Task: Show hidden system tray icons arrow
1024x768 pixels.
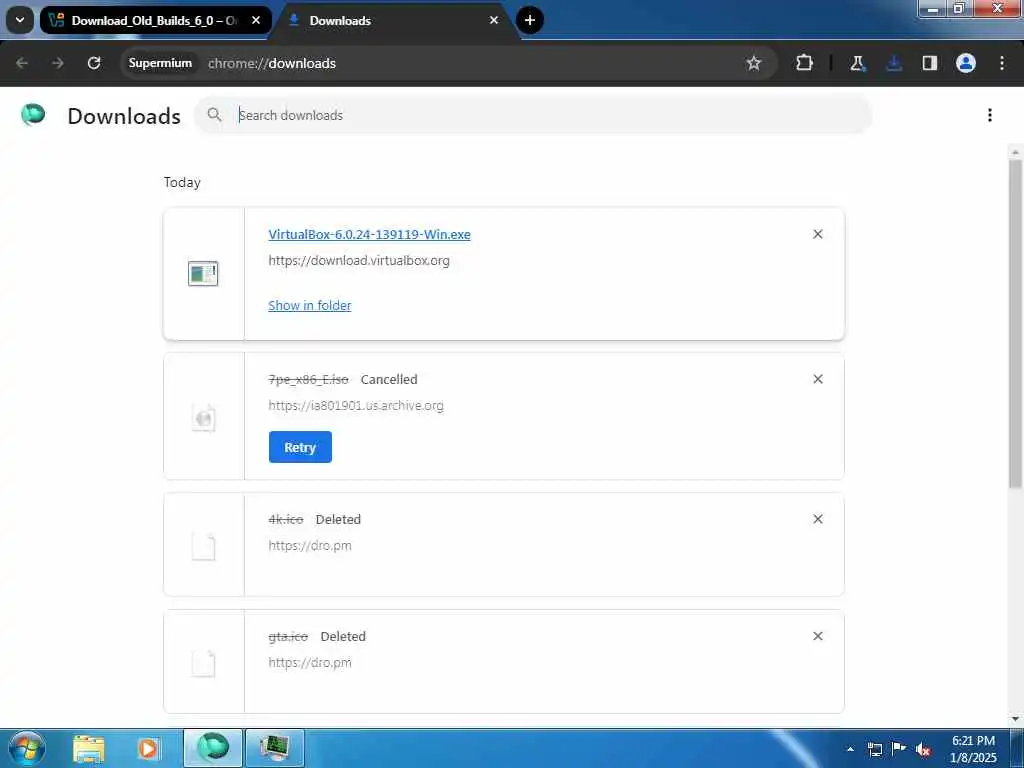Action: click(x=850, y=749)
